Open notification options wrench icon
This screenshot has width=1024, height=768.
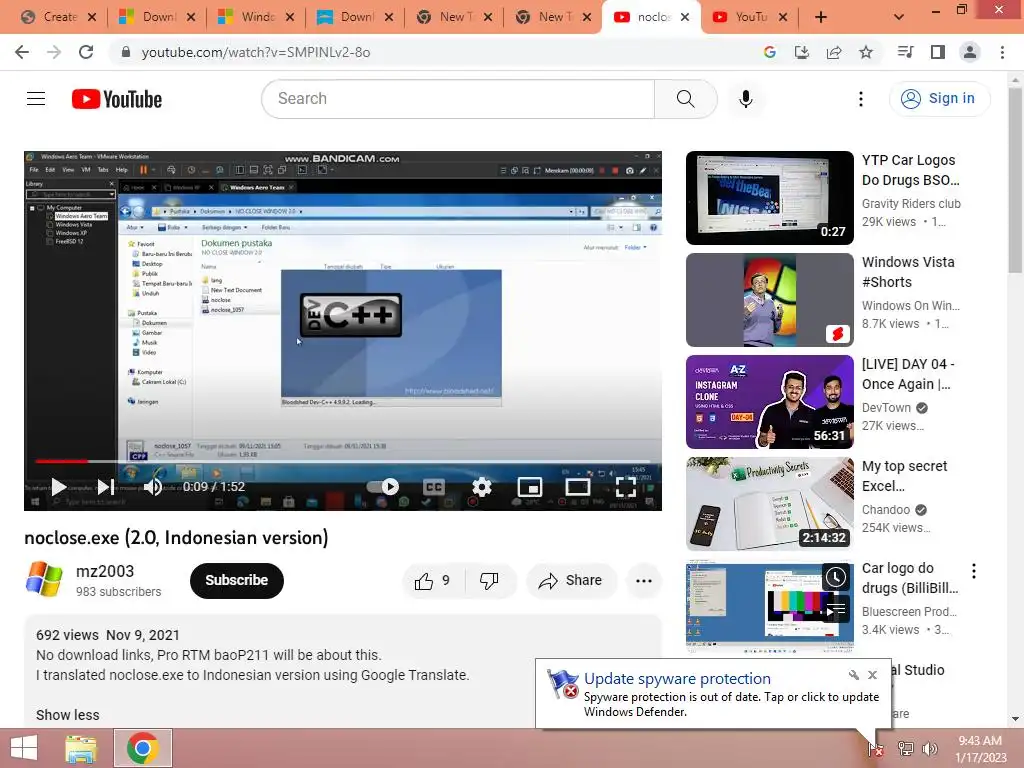tap(854, 675)
